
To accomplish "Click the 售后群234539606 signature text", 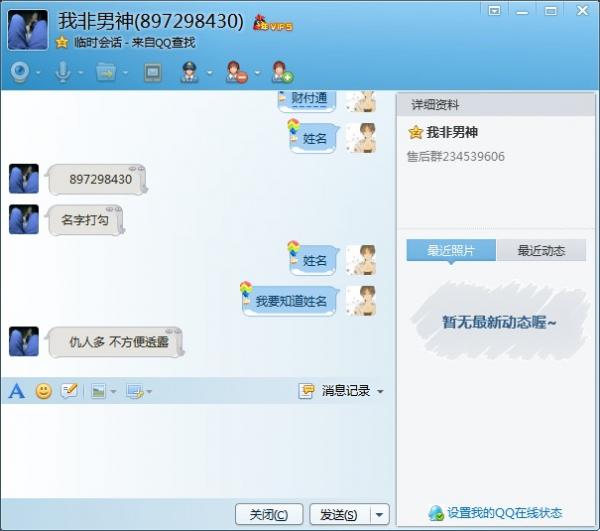I will (x=455, y=156).
